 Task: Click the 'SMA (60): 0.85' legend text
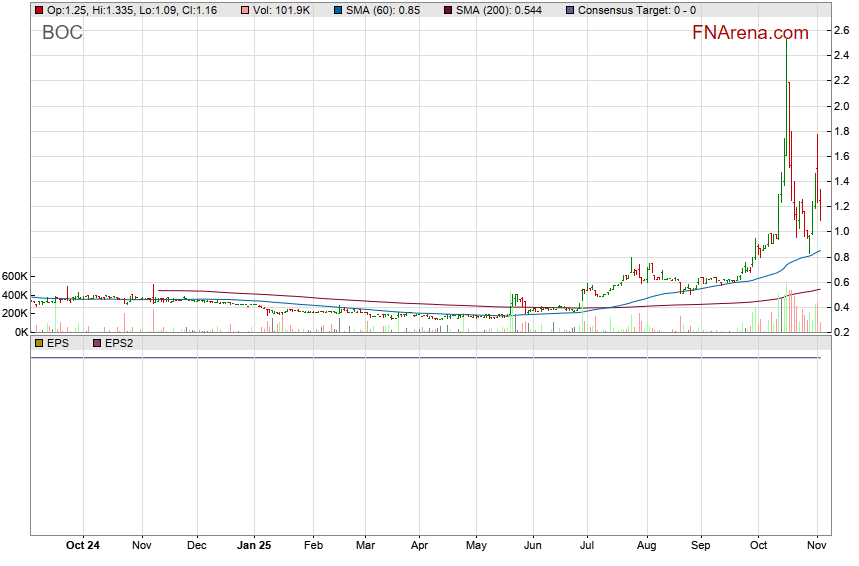[x=383, y=10]
